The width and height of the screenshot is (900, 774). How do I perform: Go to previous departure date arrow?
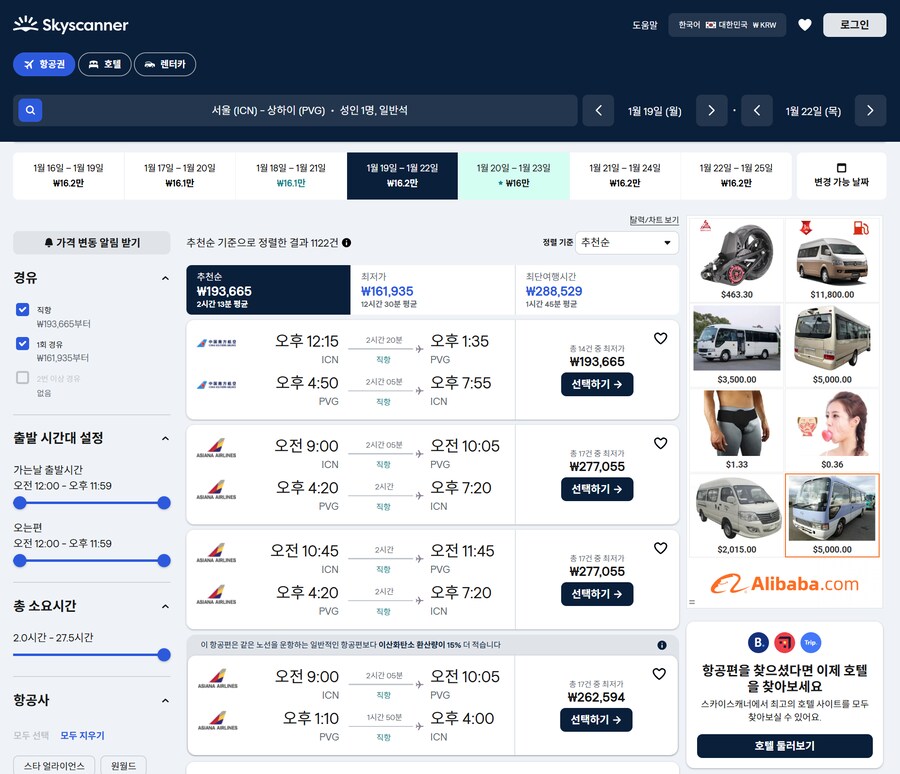tap(598, 110)
